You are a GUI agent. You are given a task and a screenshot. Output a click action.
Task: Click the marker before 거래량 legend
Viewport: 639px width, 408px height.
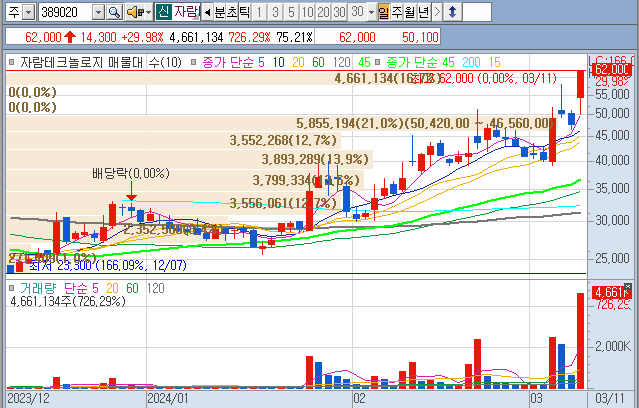[x=11, y=288]
